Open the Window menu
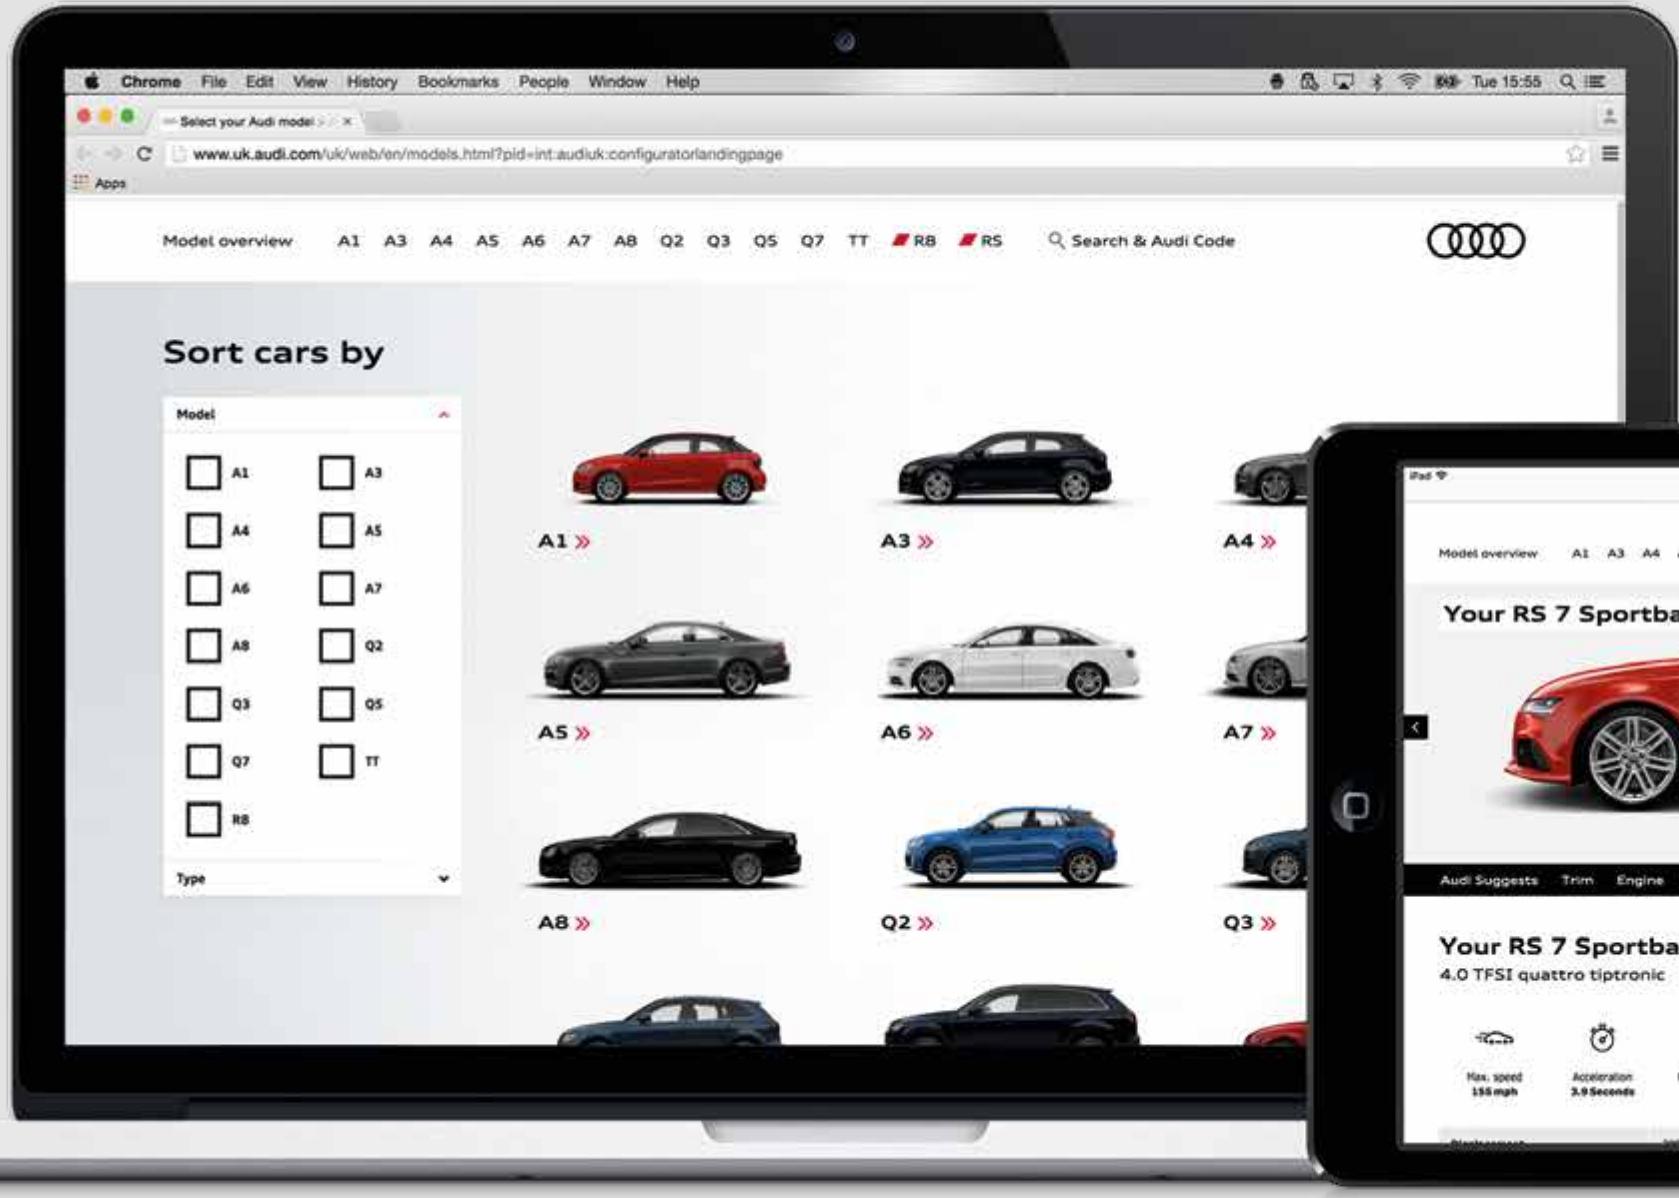The height and width of the screenshot is (1198, 1679). pos(617,82)
